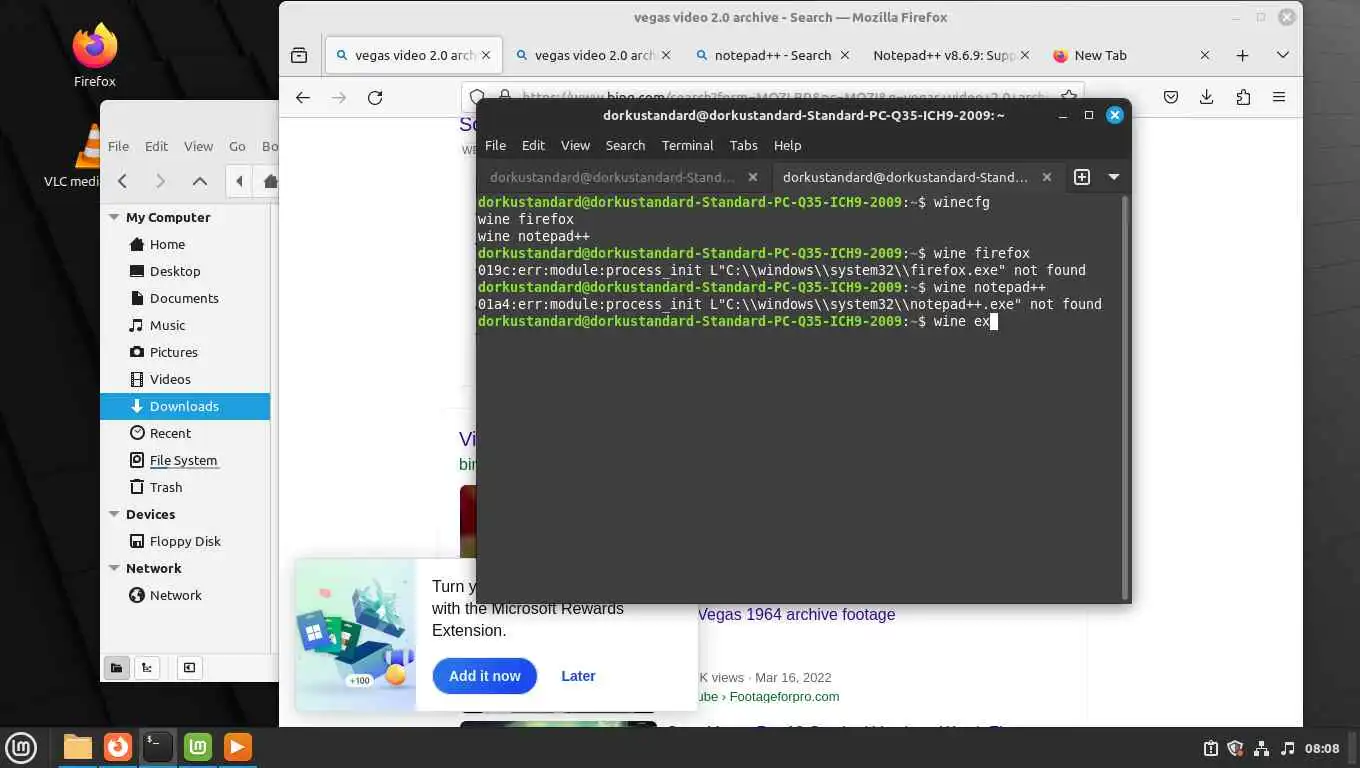
Task: Open the terminal File menu
Action: pyautogui.click(x=495, y=145)
